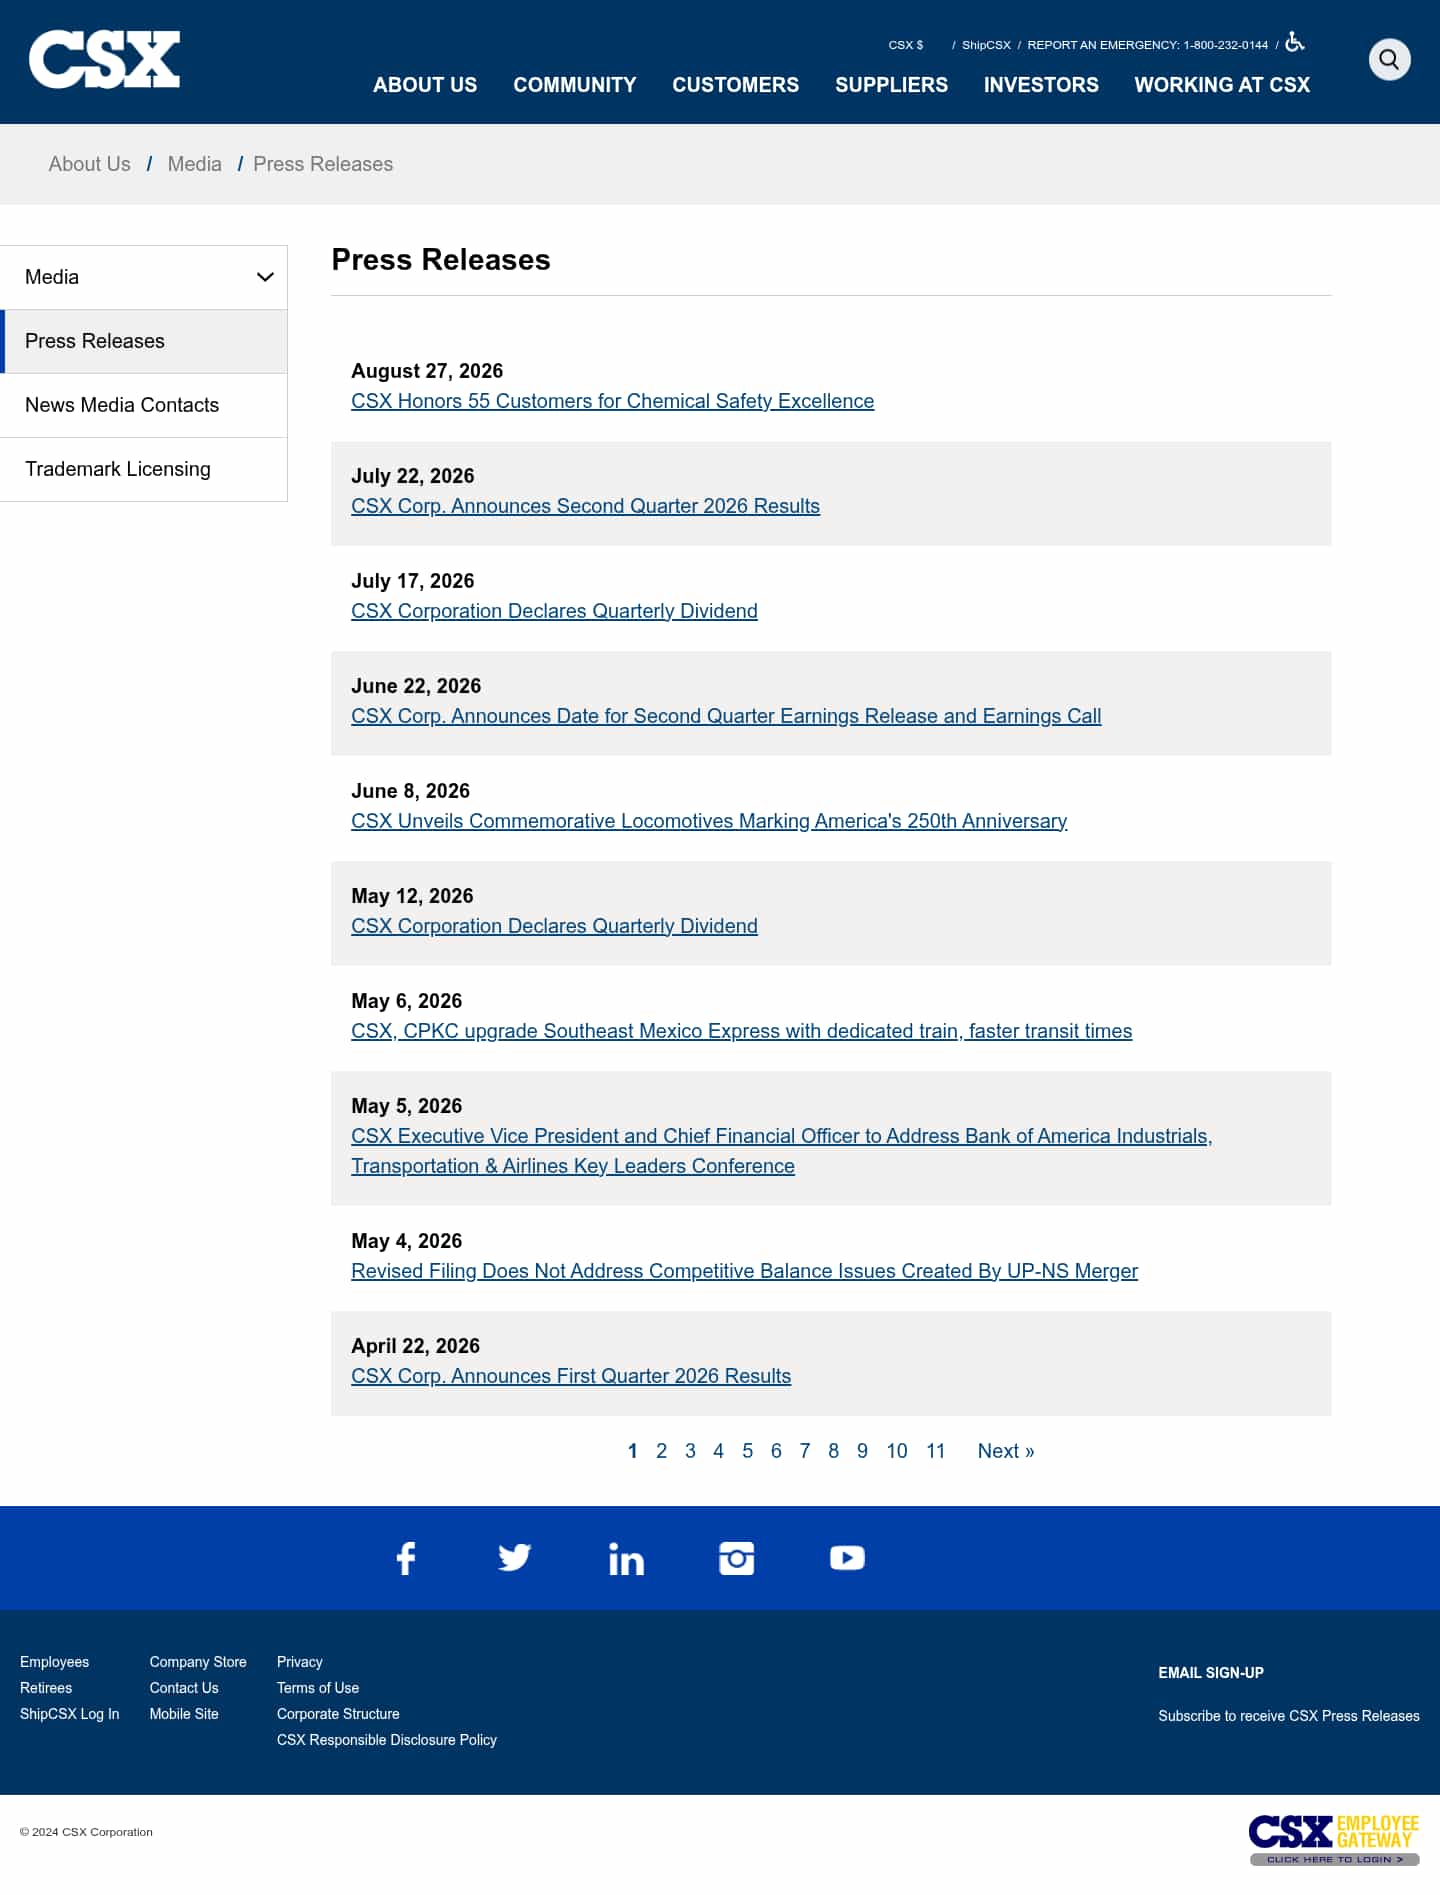The height and width of the screenshot is (1895, 1440).
Task: Go to page 7 of results
Action: point(805,1451)
